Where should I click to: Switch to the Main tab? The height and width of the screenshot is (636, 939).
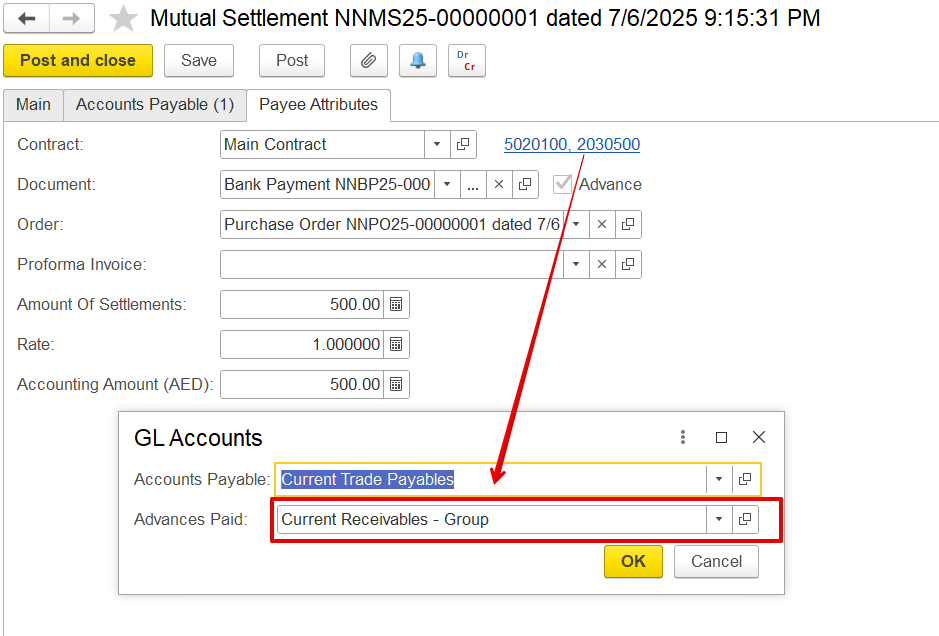33,105
